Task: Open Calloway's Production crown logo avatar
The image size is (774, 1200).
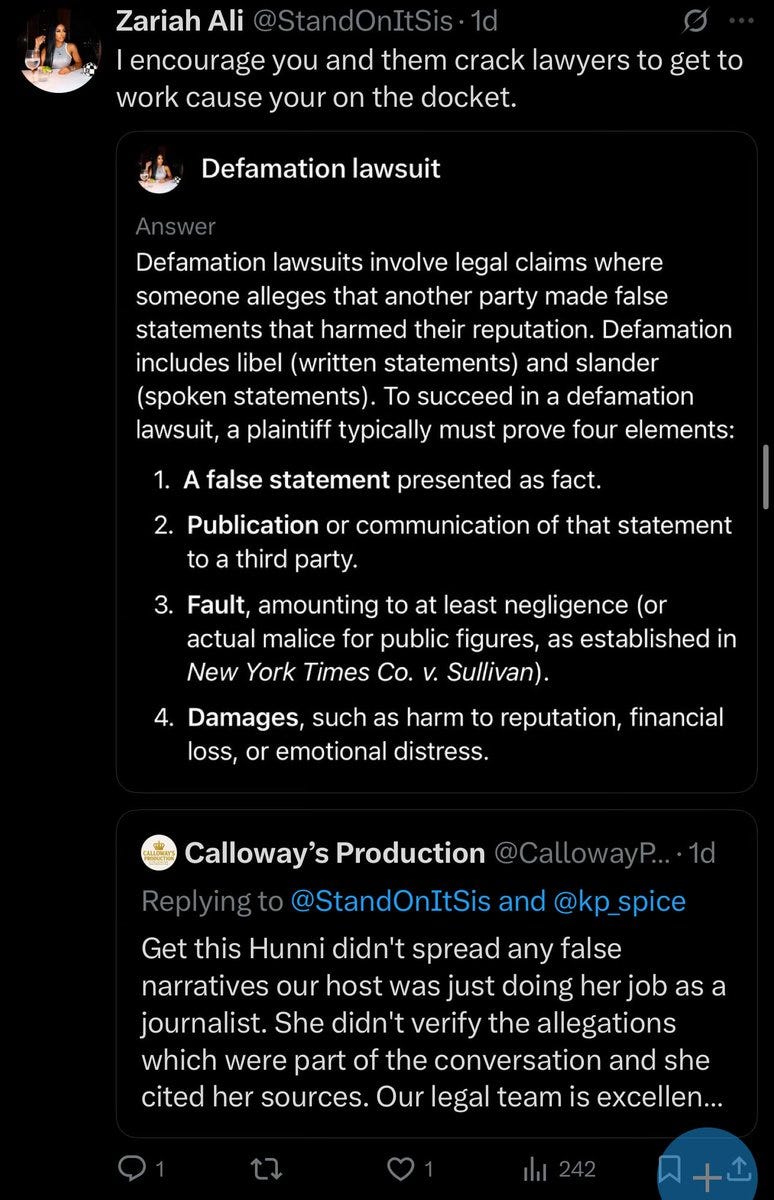Action: coord(159,853)
